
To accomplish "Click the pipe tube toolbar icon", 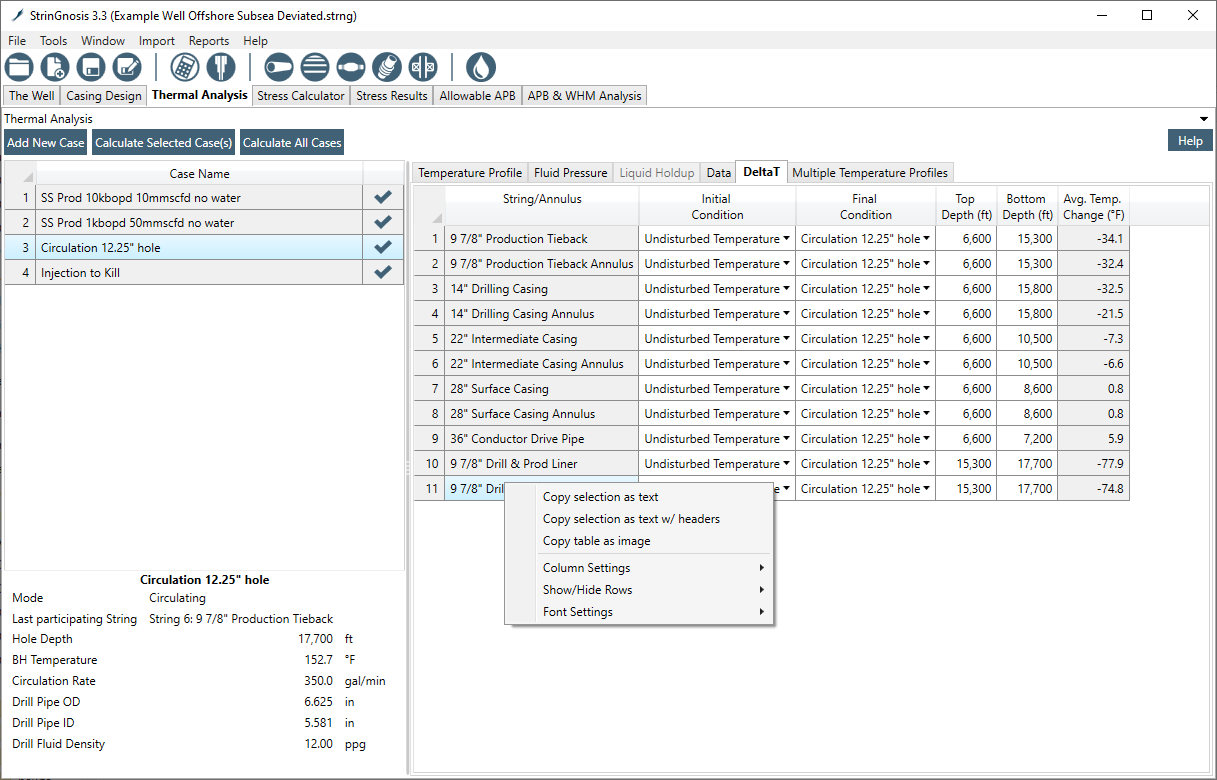I will (x=279, y=68).
